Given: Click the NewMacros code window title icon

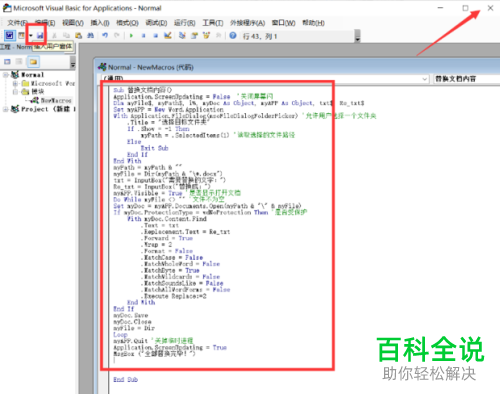Looking at the screenshot, I should pos(102,67).
